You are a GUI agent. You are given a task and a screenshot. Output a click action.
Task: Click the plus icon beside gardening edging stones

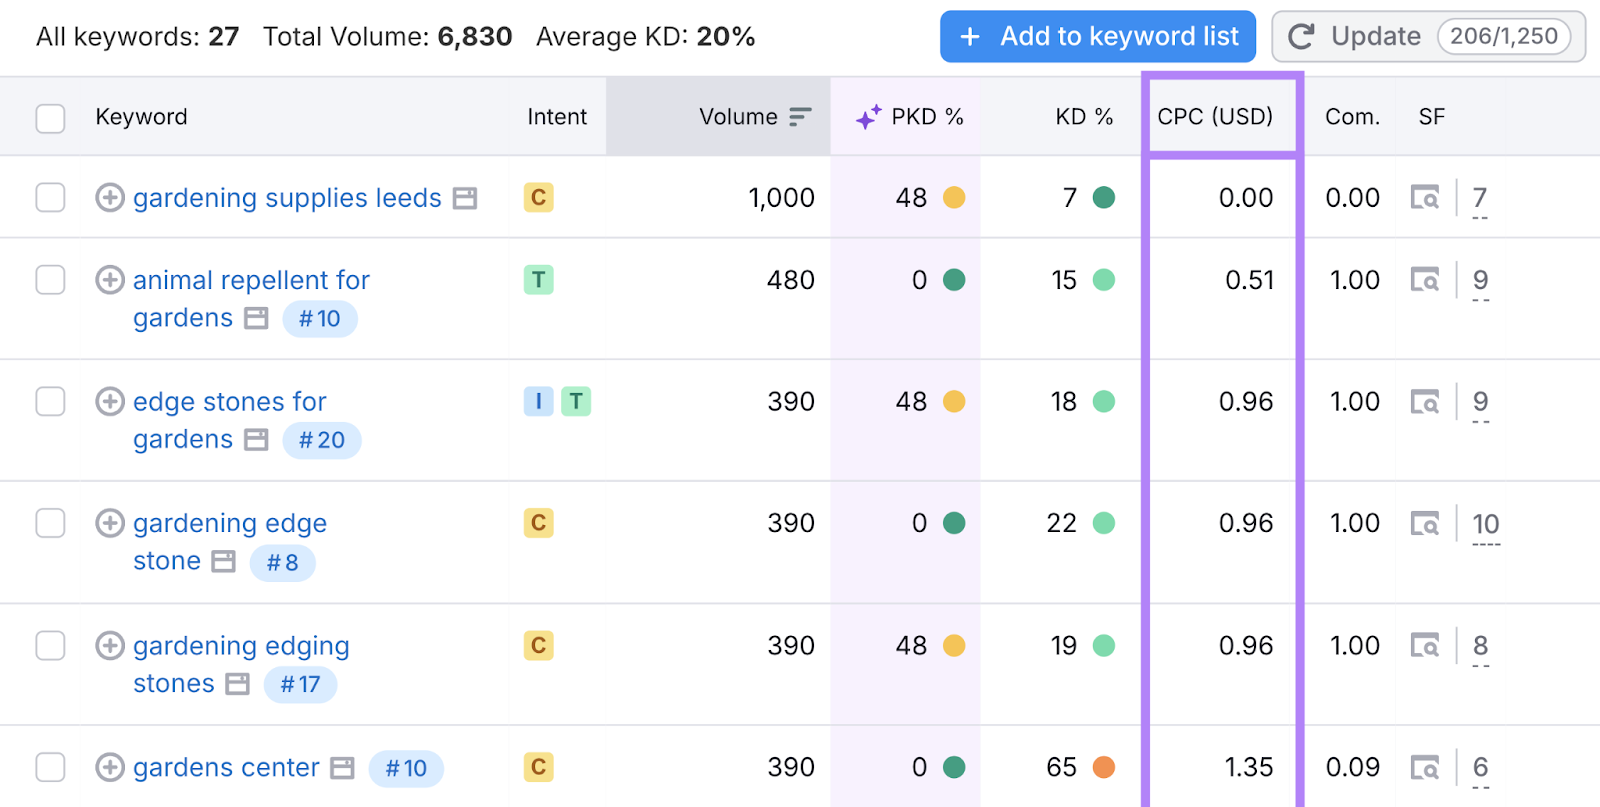coord(109,645)
